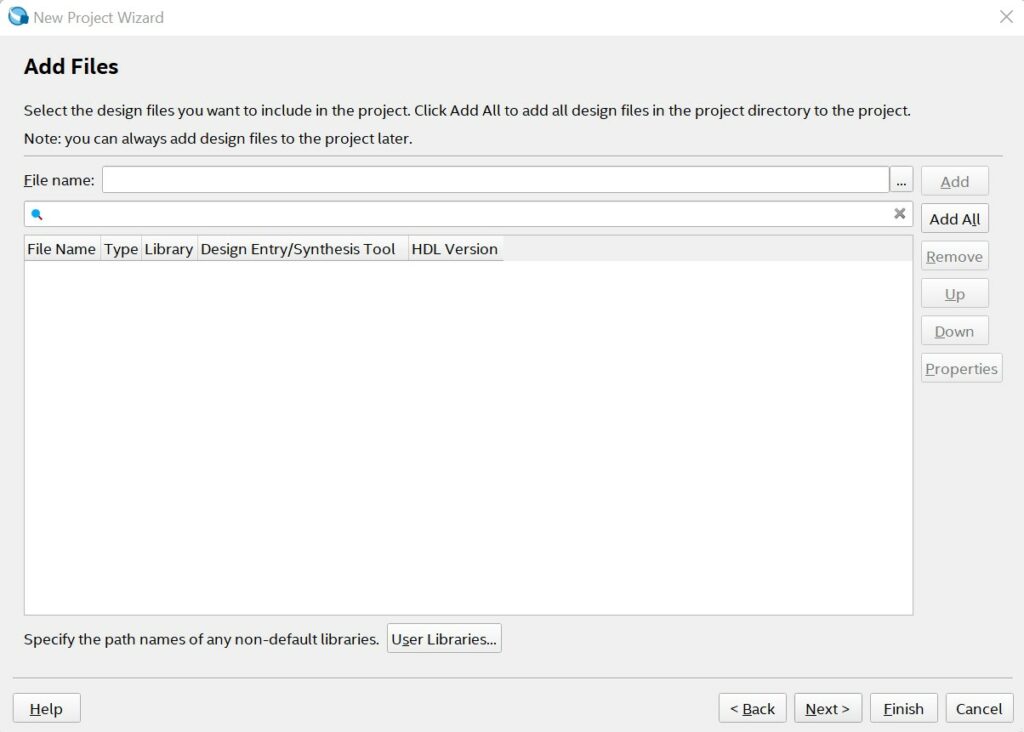Click the Remove button
The image size is (1024, 732).
click(x=954, y=257)
